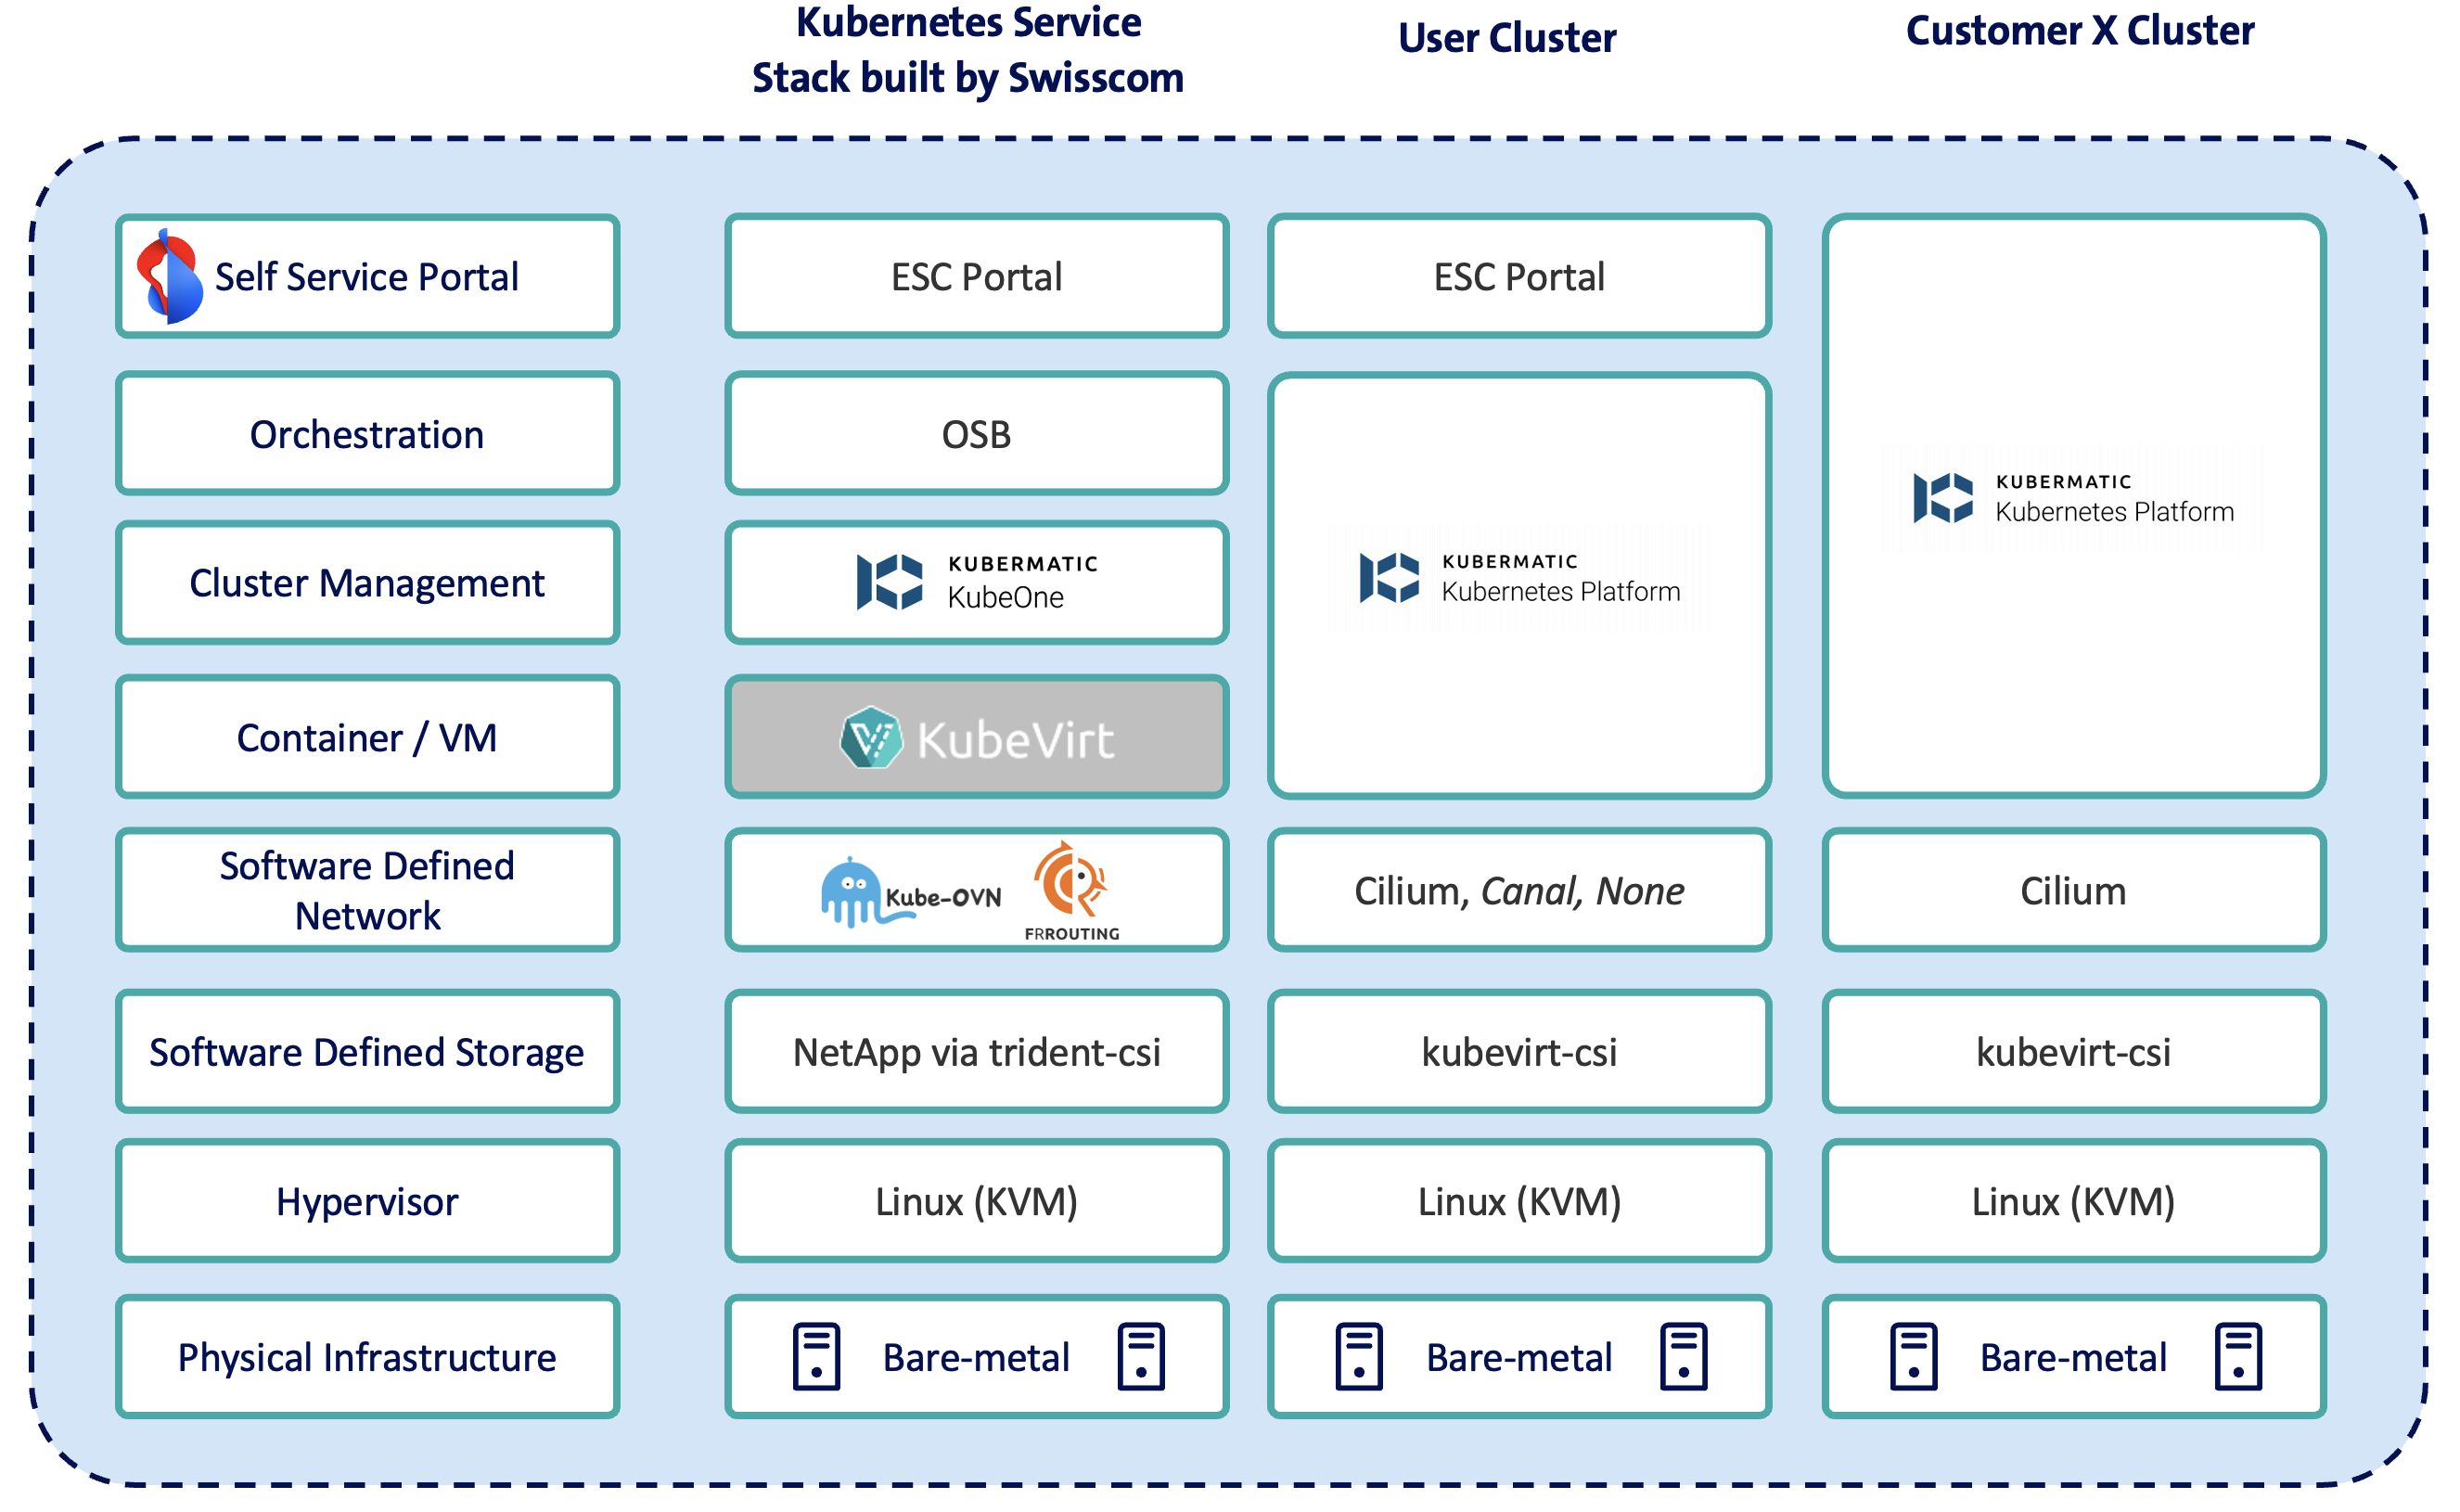
Task: Open the ESC Portal in Kubernetes Service column
Action: click(x=976, y=277)
